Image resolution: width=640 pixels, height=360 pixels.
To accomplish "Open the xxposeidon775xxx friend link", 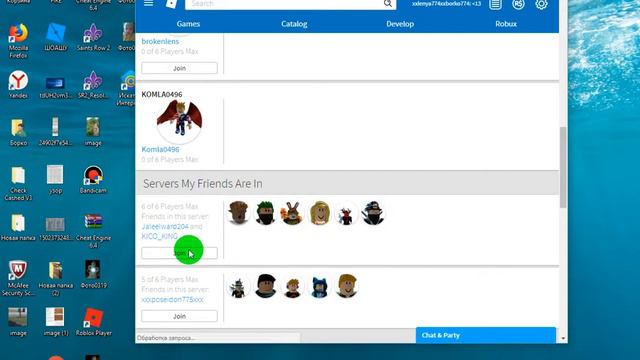I will pos(172,300).
